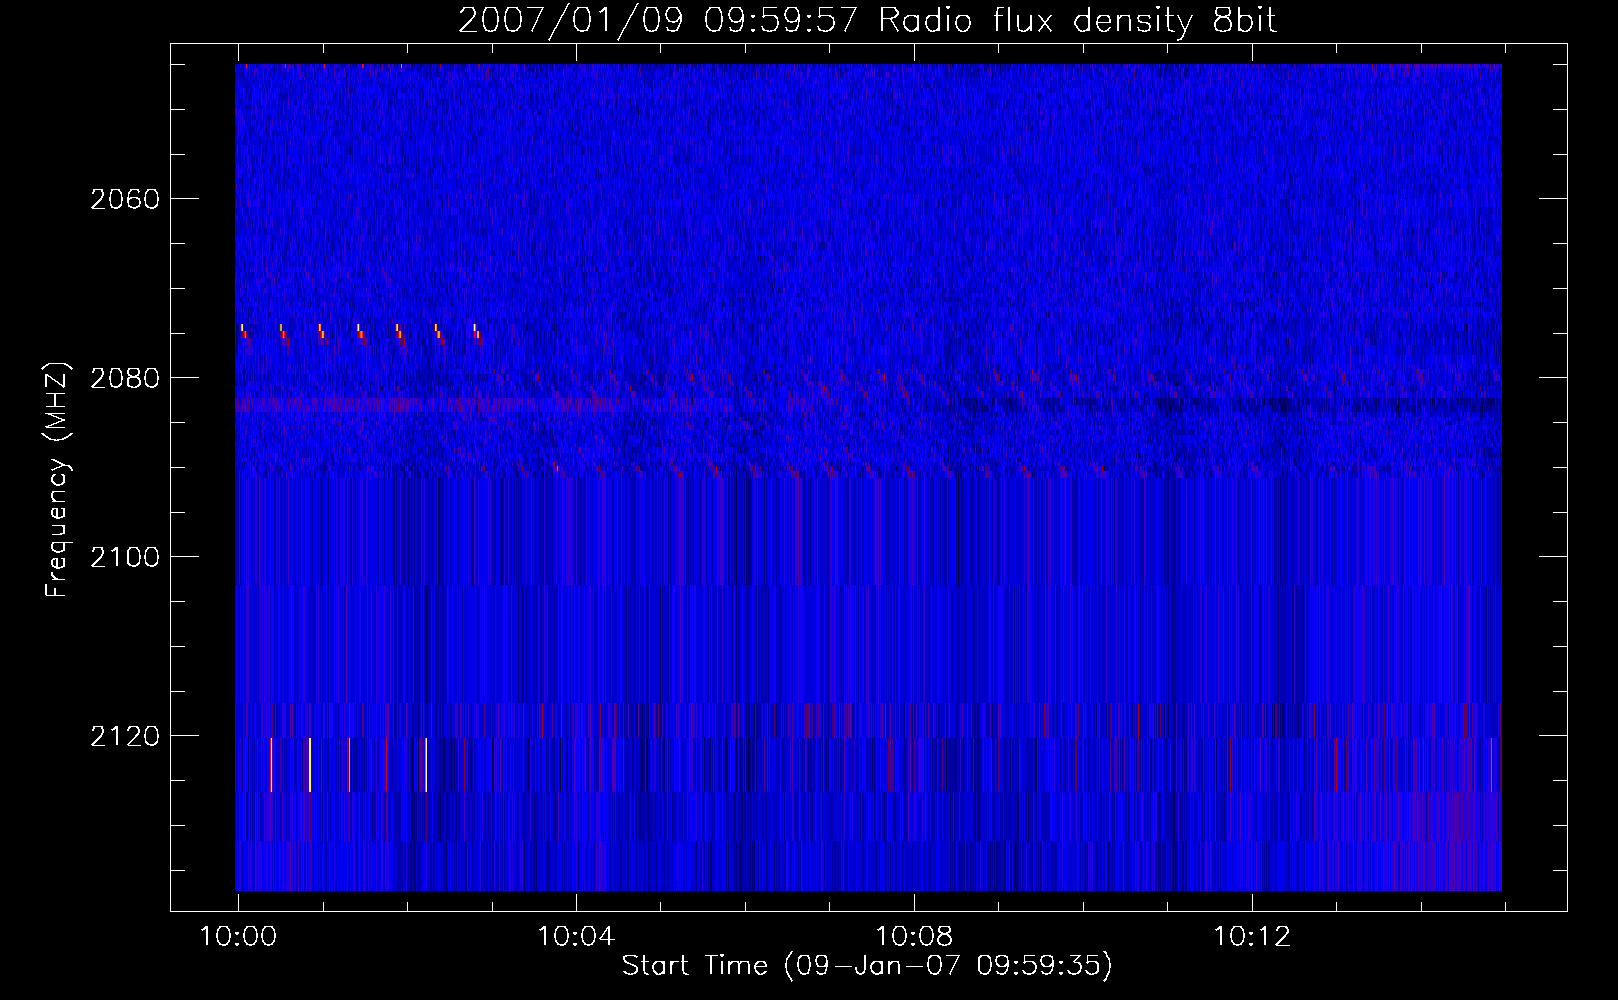
Task: Click the 'Start Time (09-Jan-07 09:59:35)' x-axis label
Action: [867, 966]
